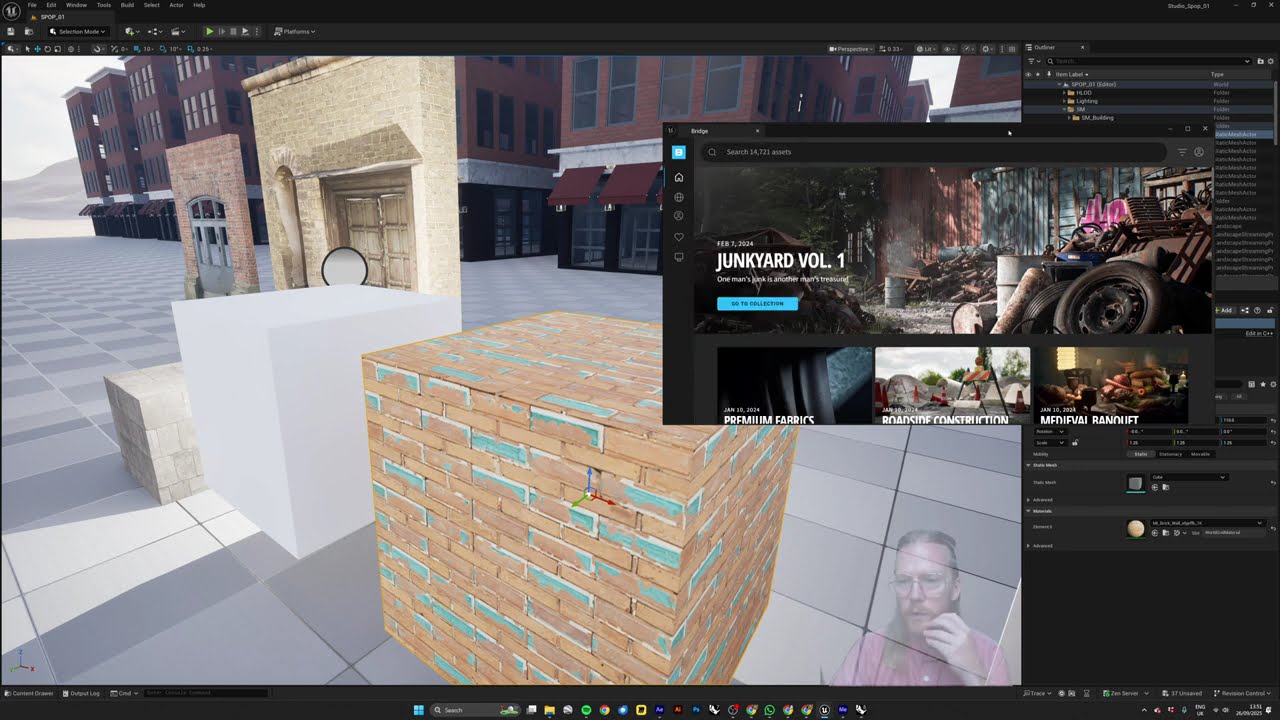Open viewport Show eye icon menu
This screenshot has height=720, width=1280.
pos(949,48)
